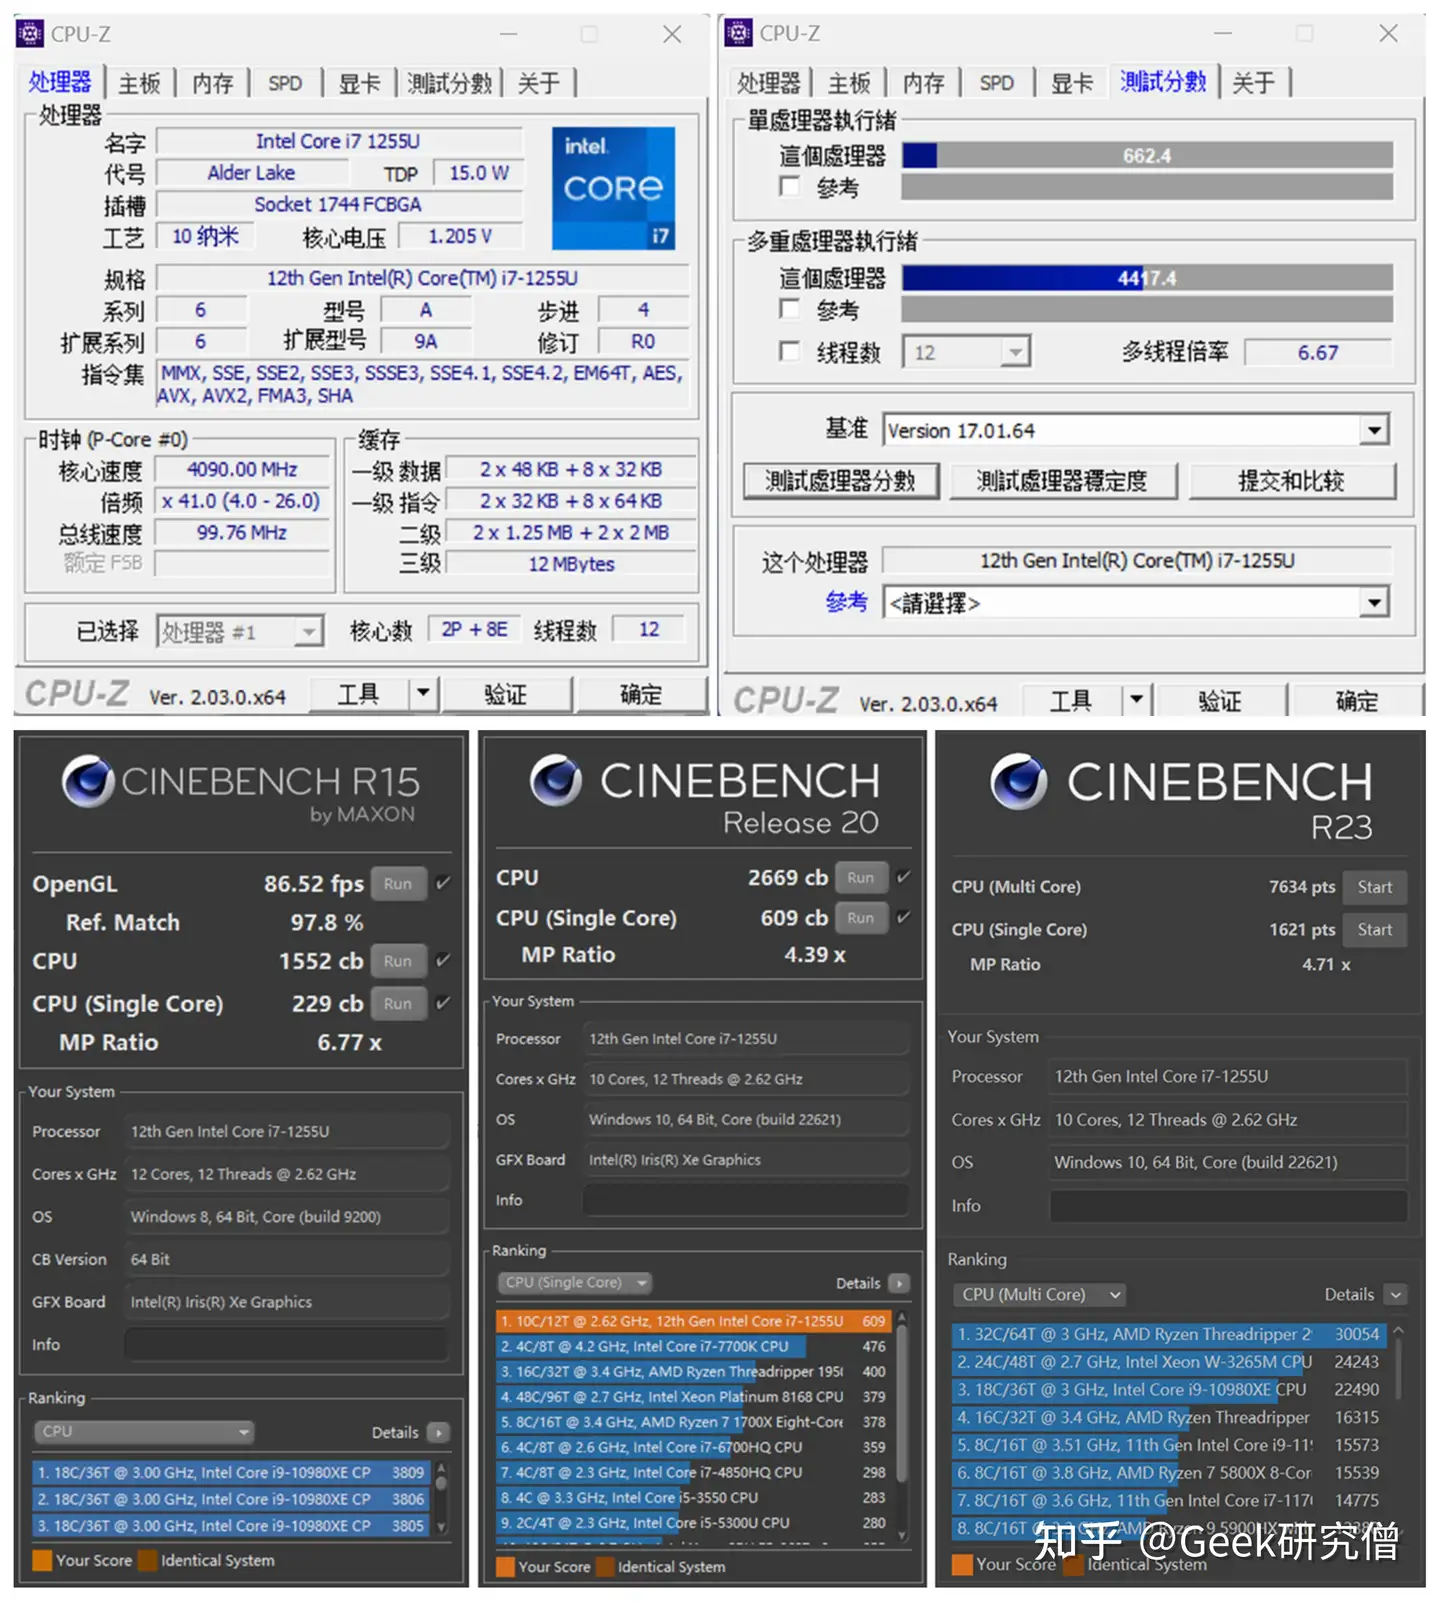Viewport: 1440px width, 1602px height.
Task: Open 工具 dropdown arrow in left CPU-Z window
Action: coord(423,693)
